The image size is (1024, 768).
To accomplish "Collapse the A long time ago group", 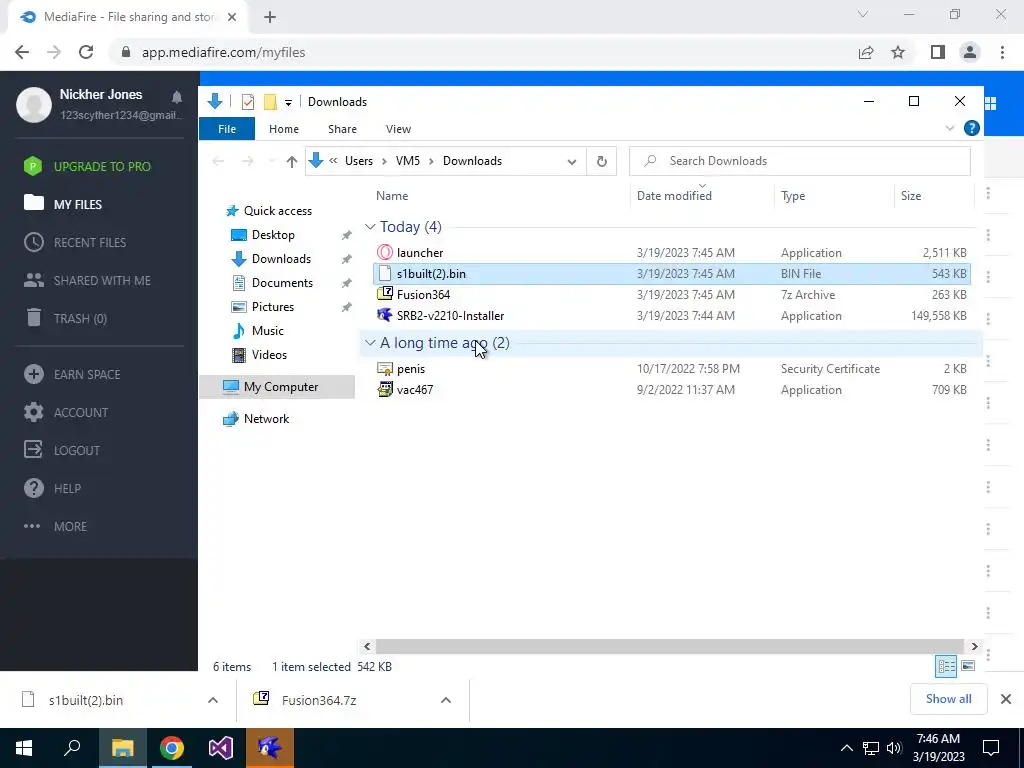I will (370, 343).
